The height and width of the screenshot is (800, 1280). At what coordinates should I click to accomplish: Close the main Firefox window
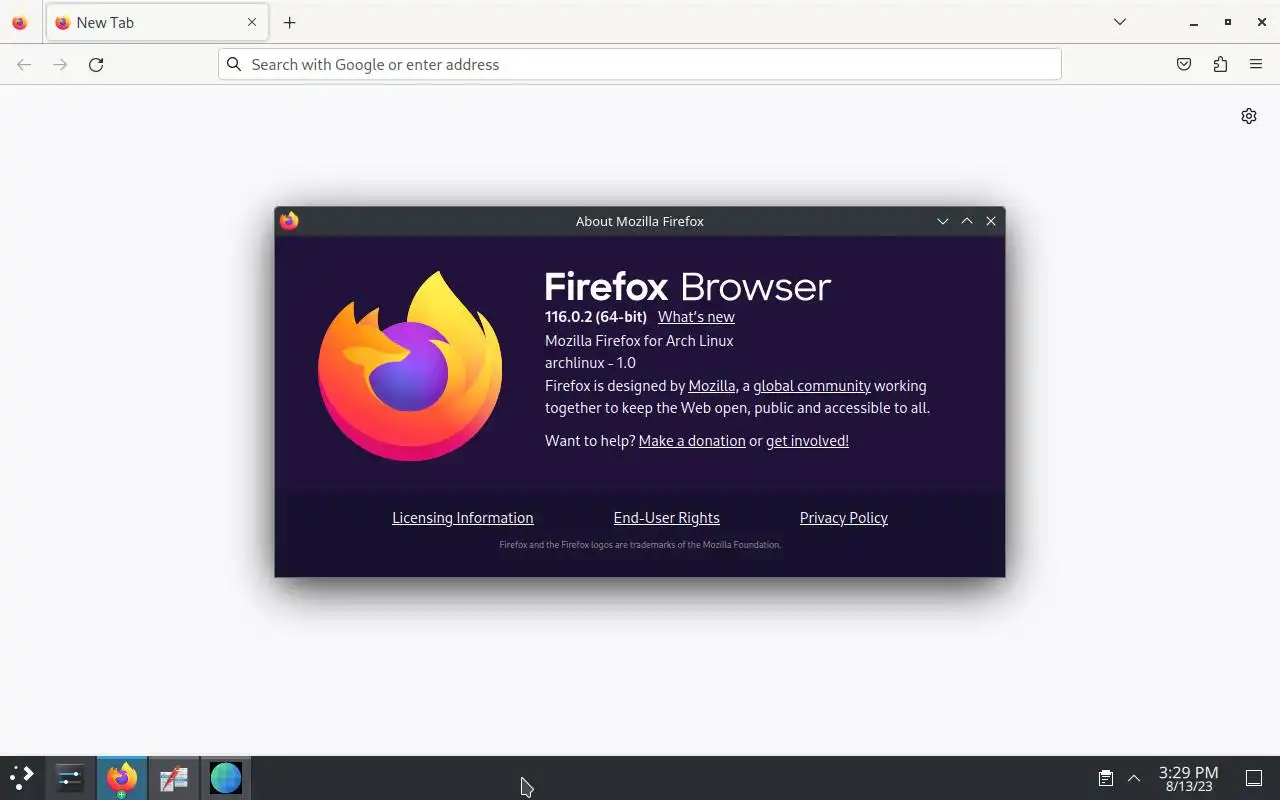[1262, 22]
